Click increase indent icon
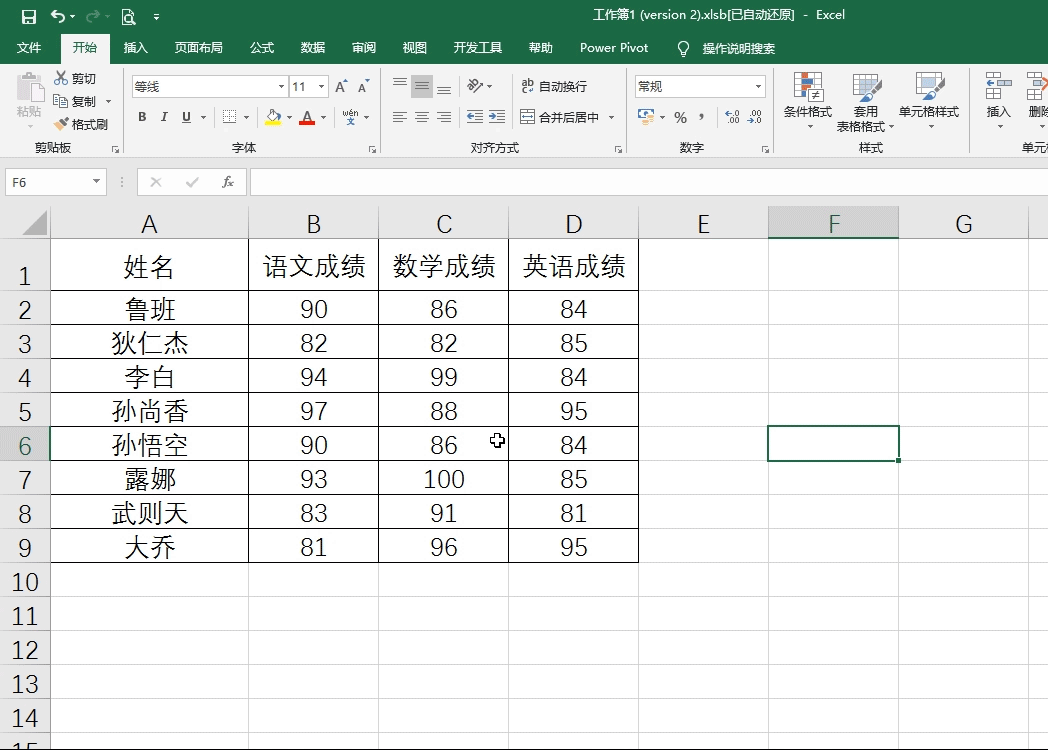Screen dimensions: 1048x750 (497, 117)
